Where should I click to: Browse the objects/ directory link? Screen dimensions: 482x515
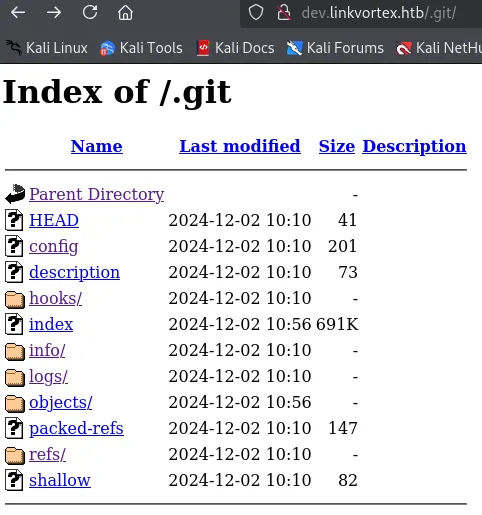coord(60,402)
